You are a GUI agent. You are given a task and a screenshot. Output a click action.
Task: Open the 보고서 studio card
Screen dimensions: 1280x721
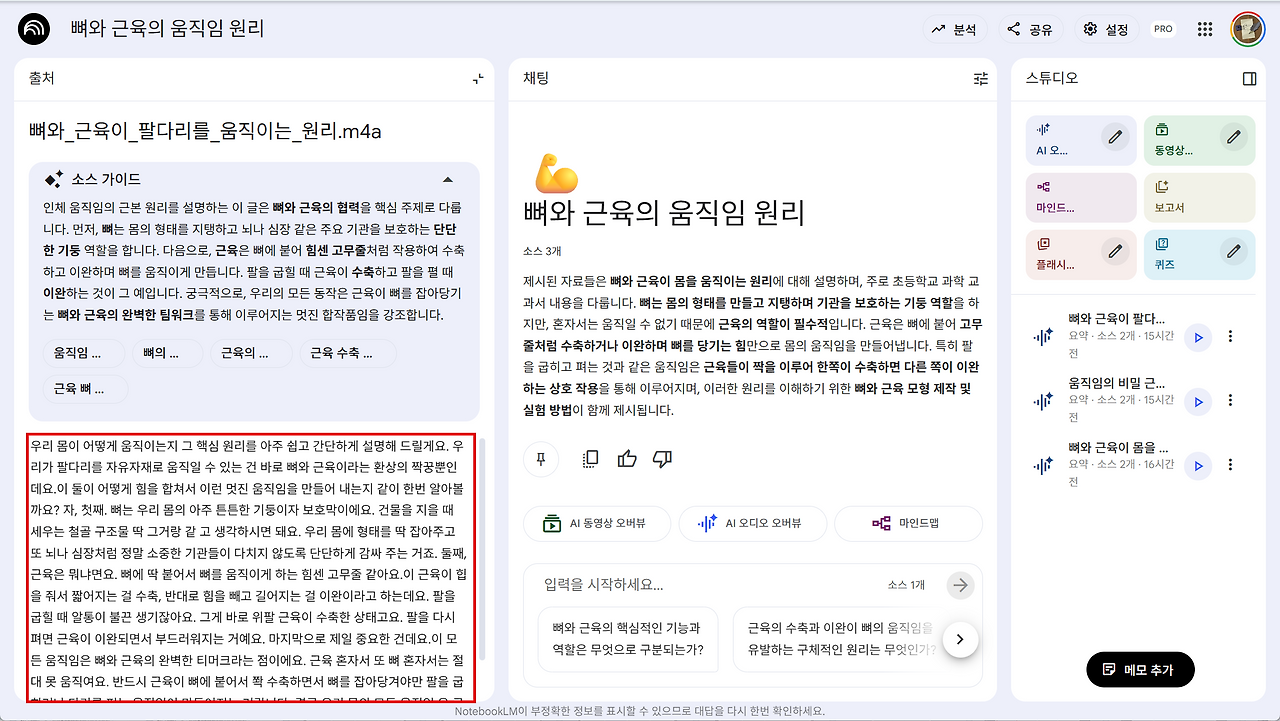pyautogui.click(x=1199, y=198)
